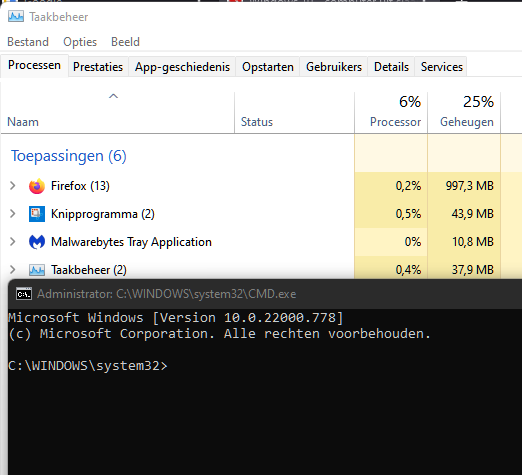This screenshot has height=475, width=522.
Task: Click Firefox processor value 0,2%
Action: [x=408, y=186]
